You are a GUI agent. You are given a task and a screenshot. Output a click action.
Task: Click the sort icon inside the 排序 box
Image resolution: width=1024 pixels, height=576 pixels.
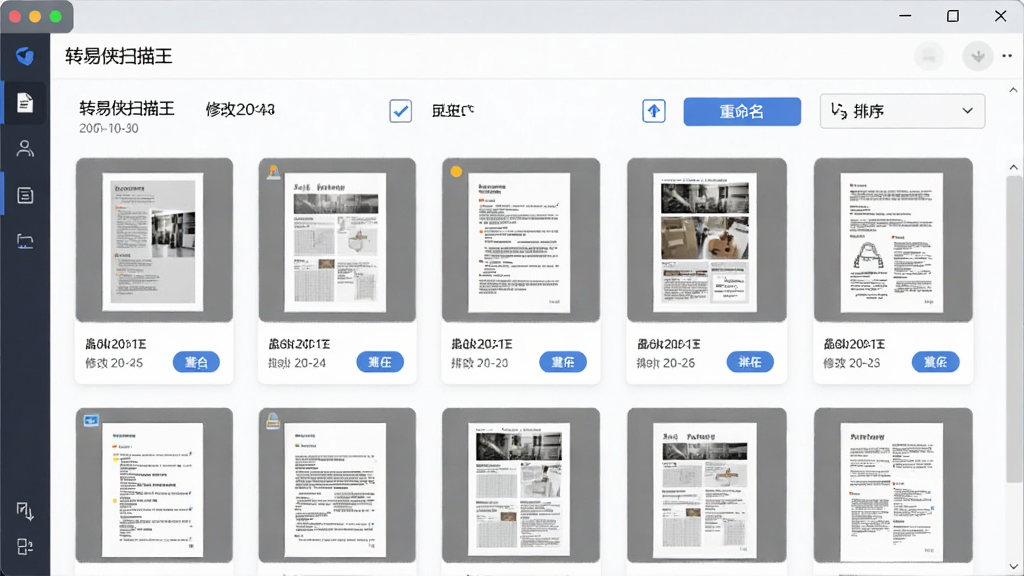(x=839, y=111)
